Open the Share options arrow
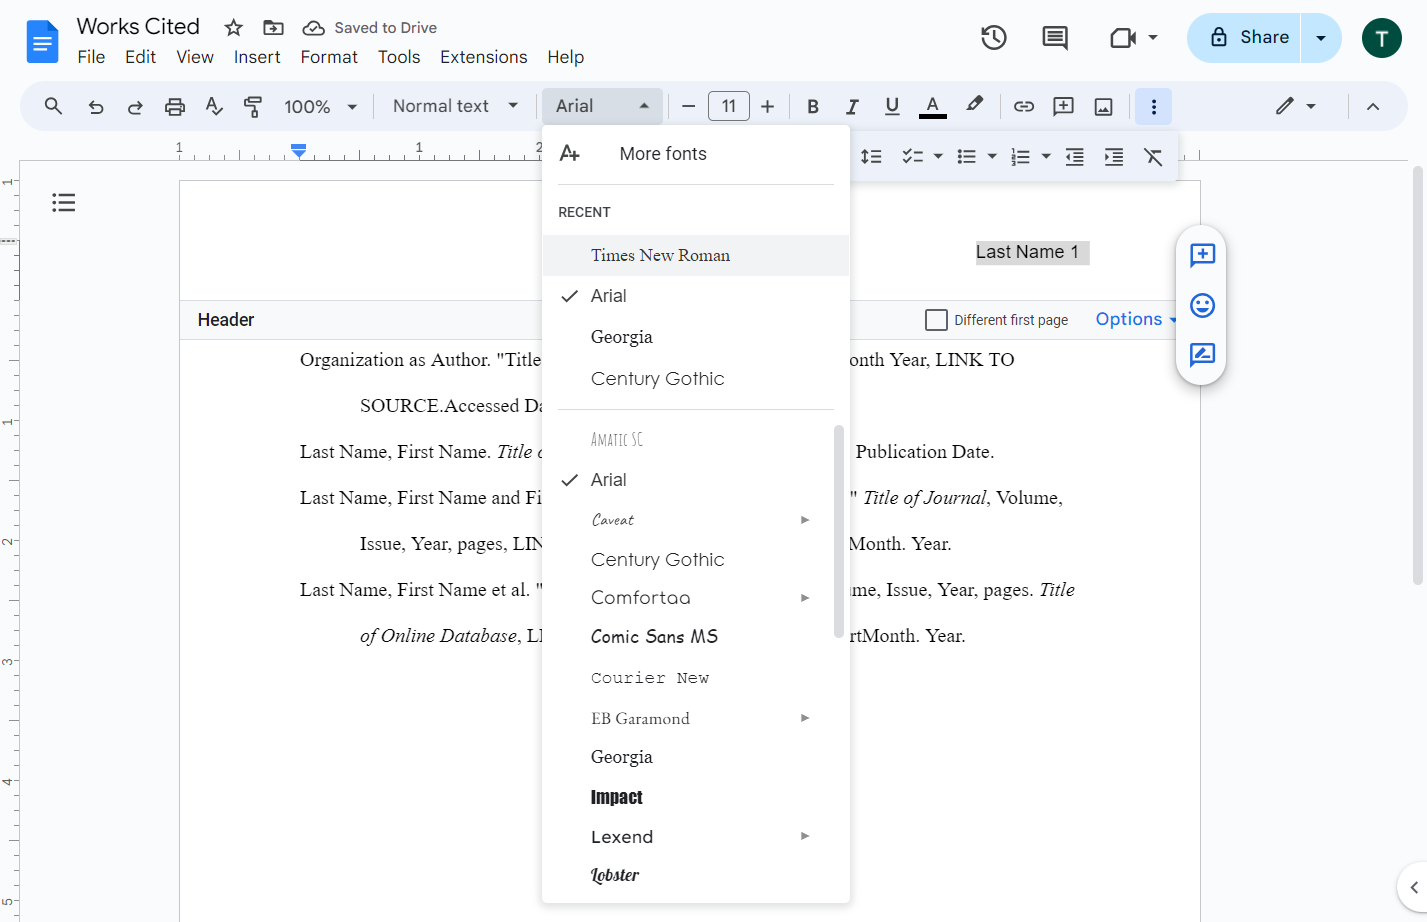Image resolution: width=1427 pixels, height=922 pixels. [1321, 38]
